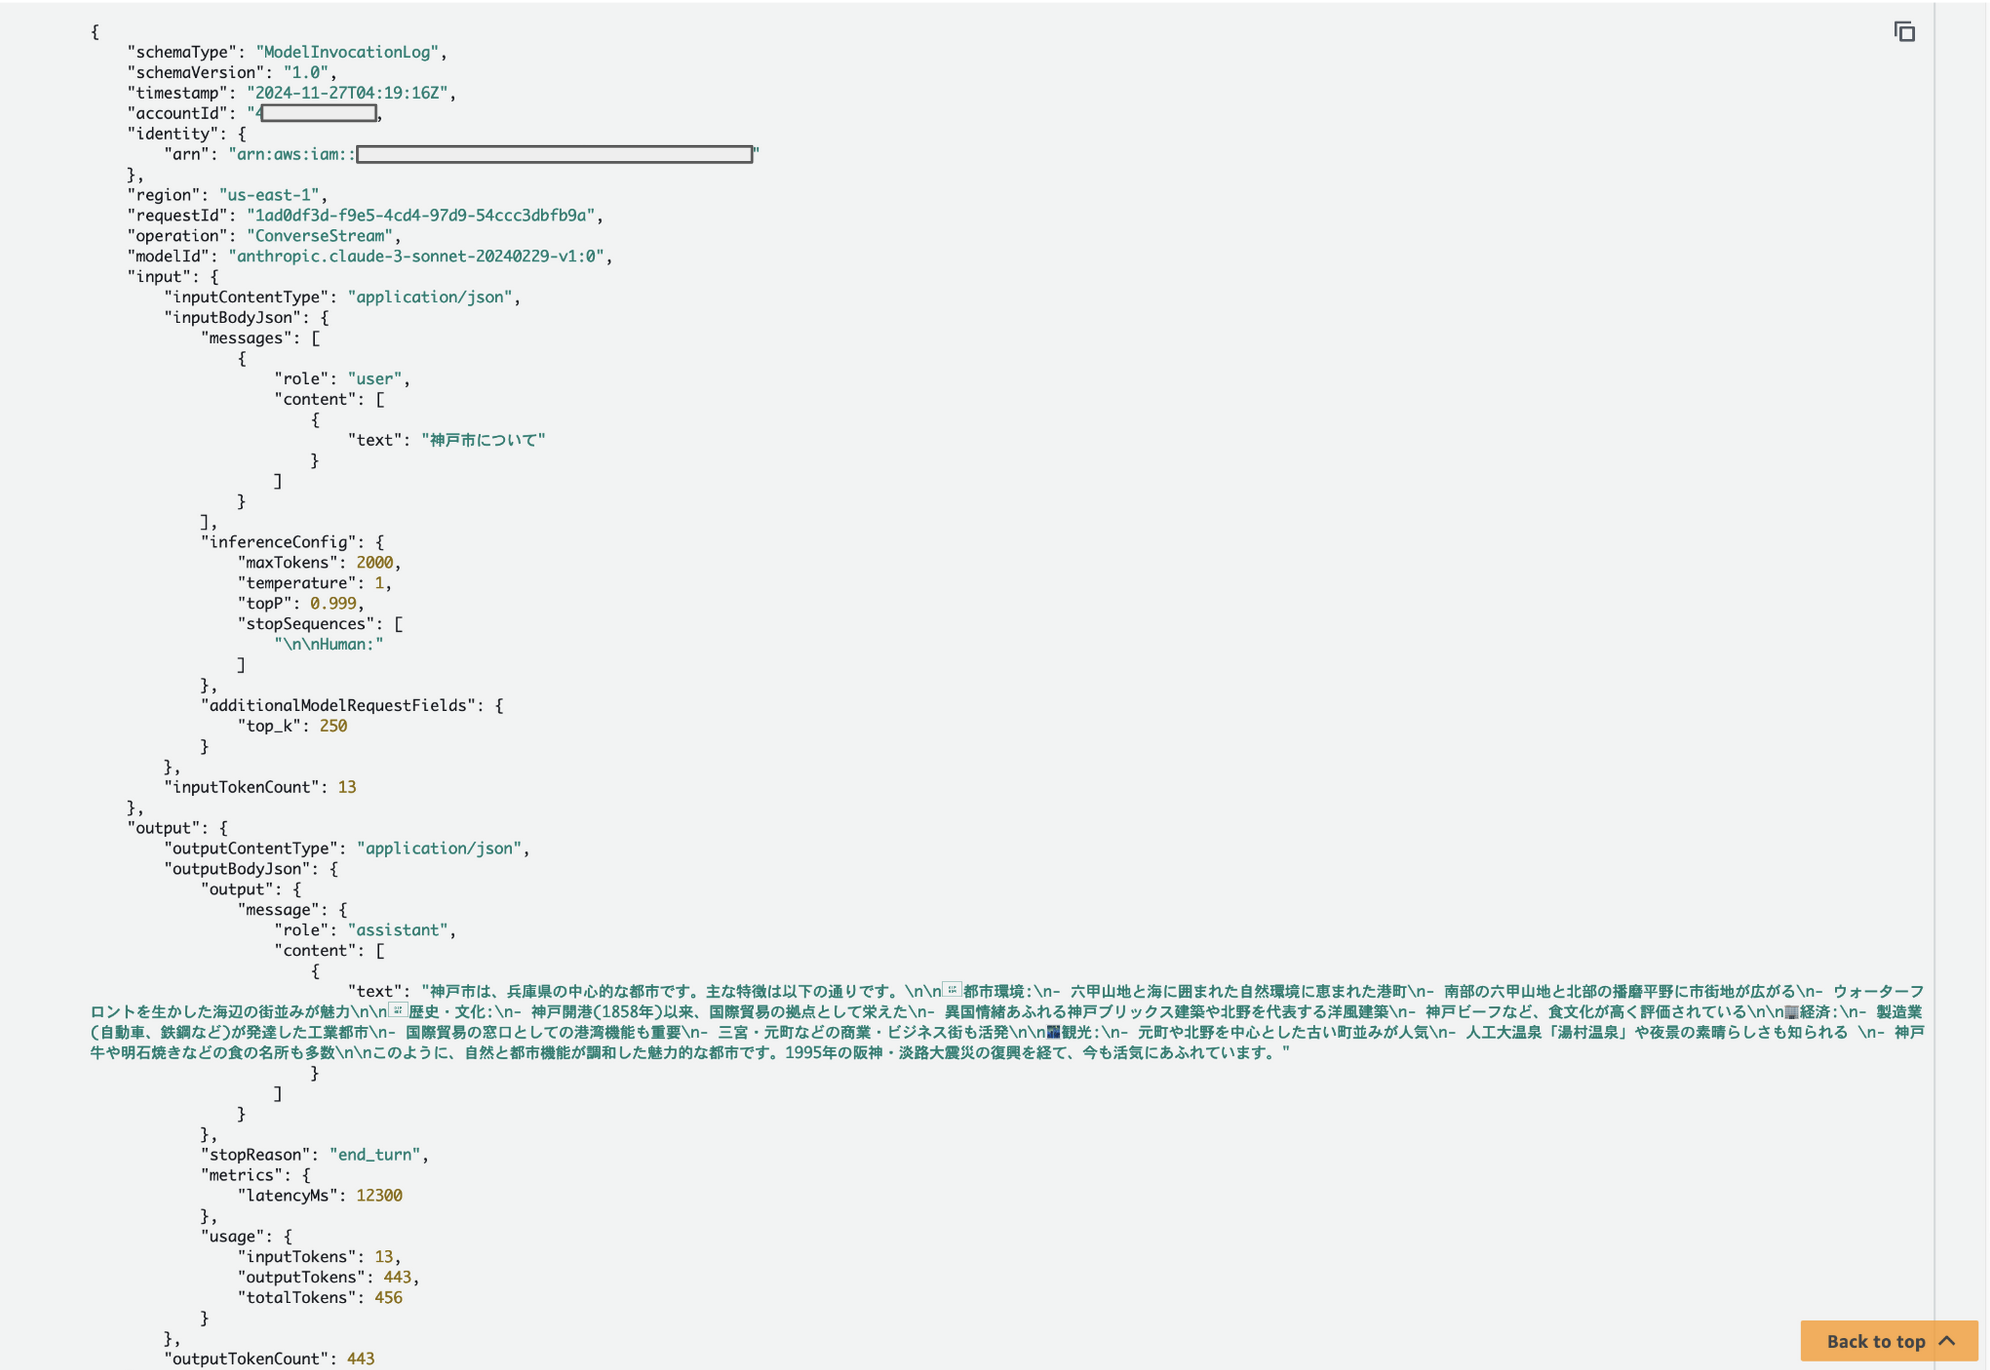Click the "ConverseStream" operation value
This screenshot has height=1370, width=1990.
click(319, 236)
